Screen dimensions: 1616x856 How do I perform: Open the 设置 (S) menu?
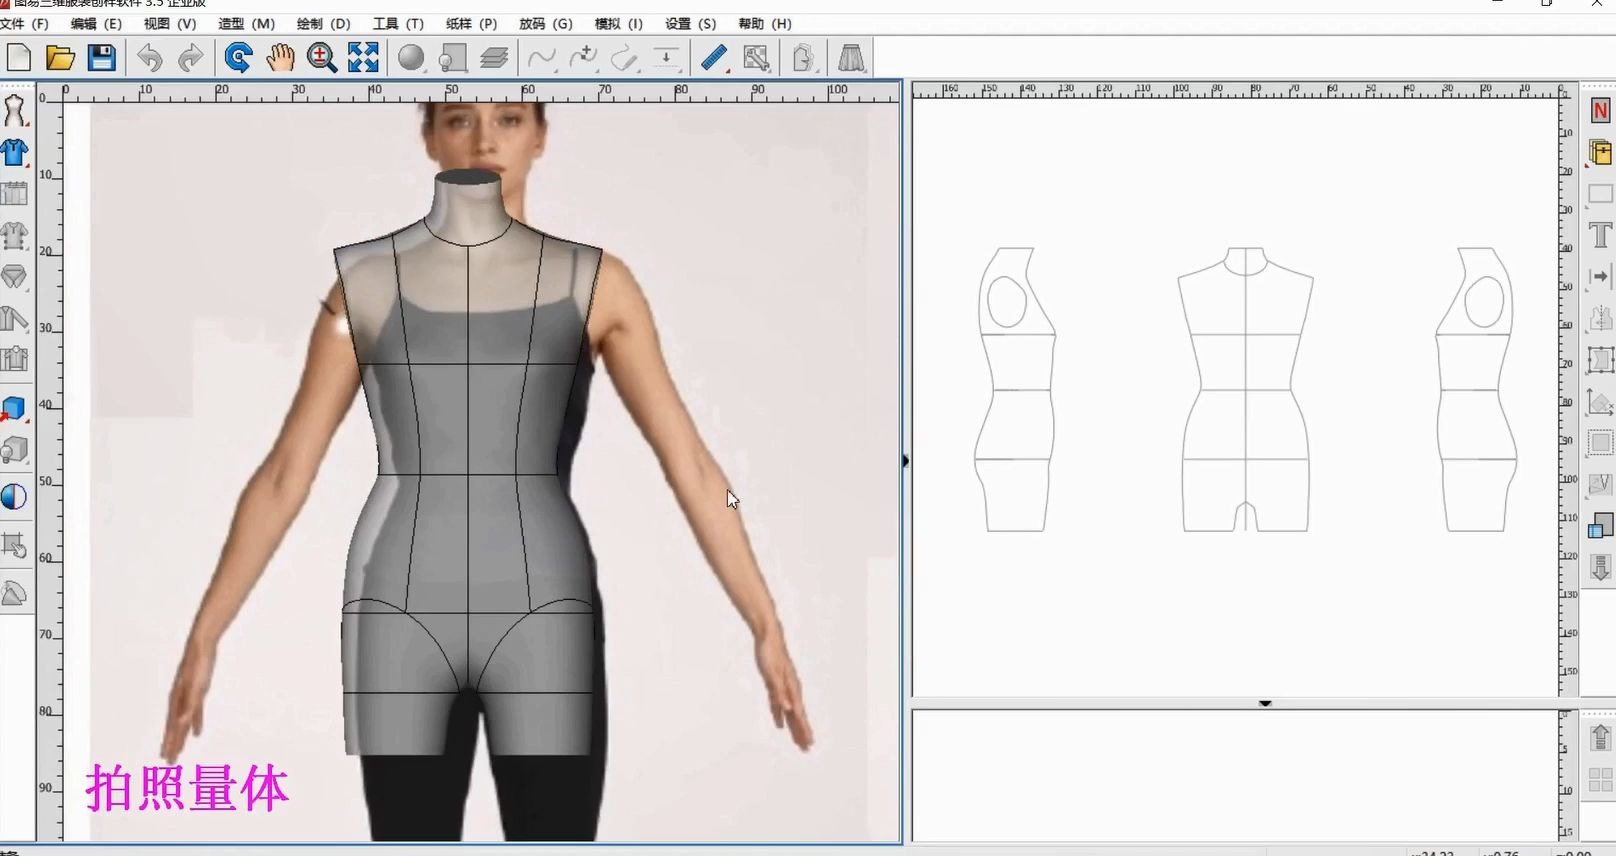(x=691, y=23)
